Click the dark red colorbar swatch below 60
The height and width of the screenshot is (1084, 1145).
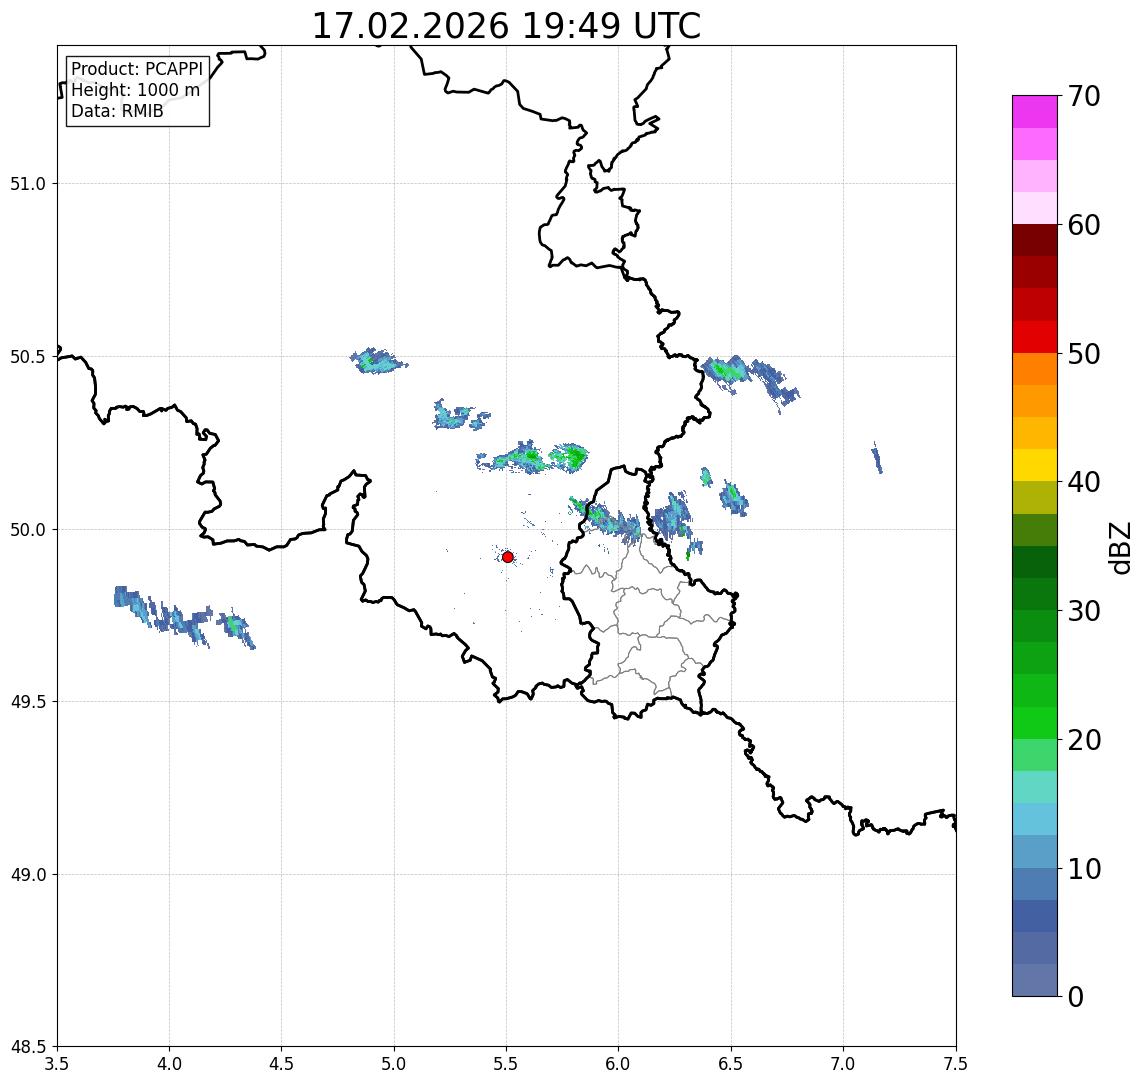(1035, 240)
